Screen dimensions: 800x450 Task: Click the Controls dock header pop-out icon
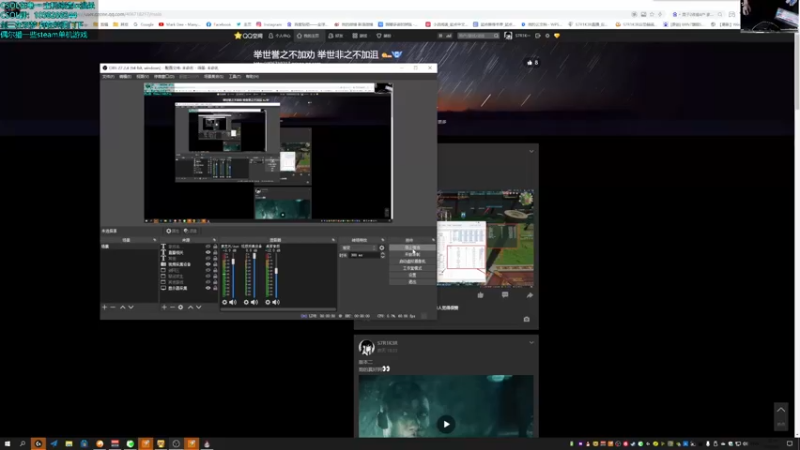point(433,240)
